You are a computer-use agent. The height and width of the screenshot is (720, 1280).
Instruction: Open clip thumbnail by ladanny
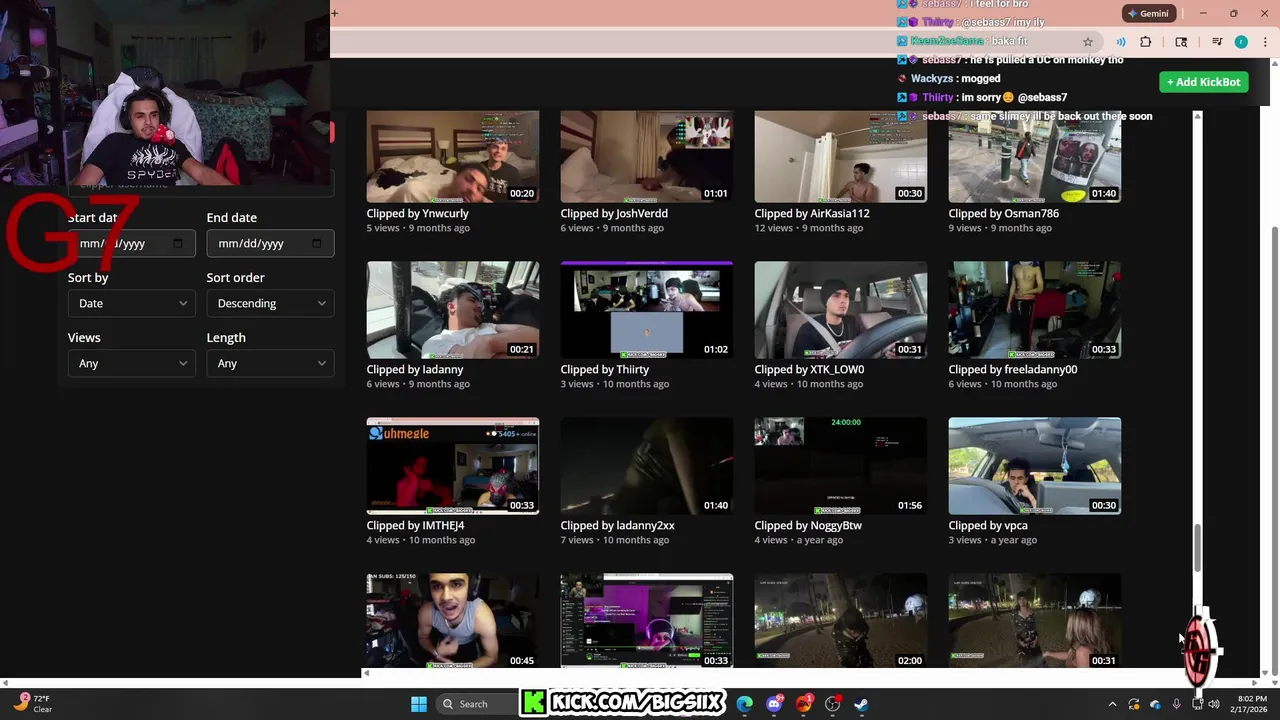pyautogui.click(x=453, y=310)
